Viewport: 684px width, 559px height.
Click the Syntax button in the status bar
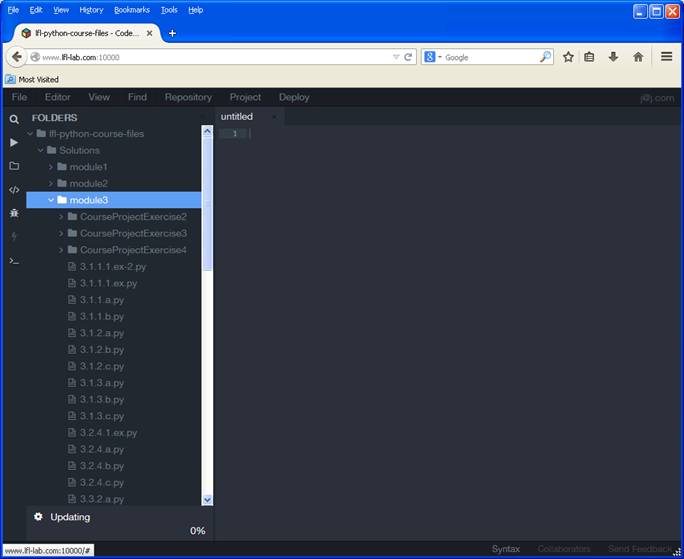click(x=505, y=549)
